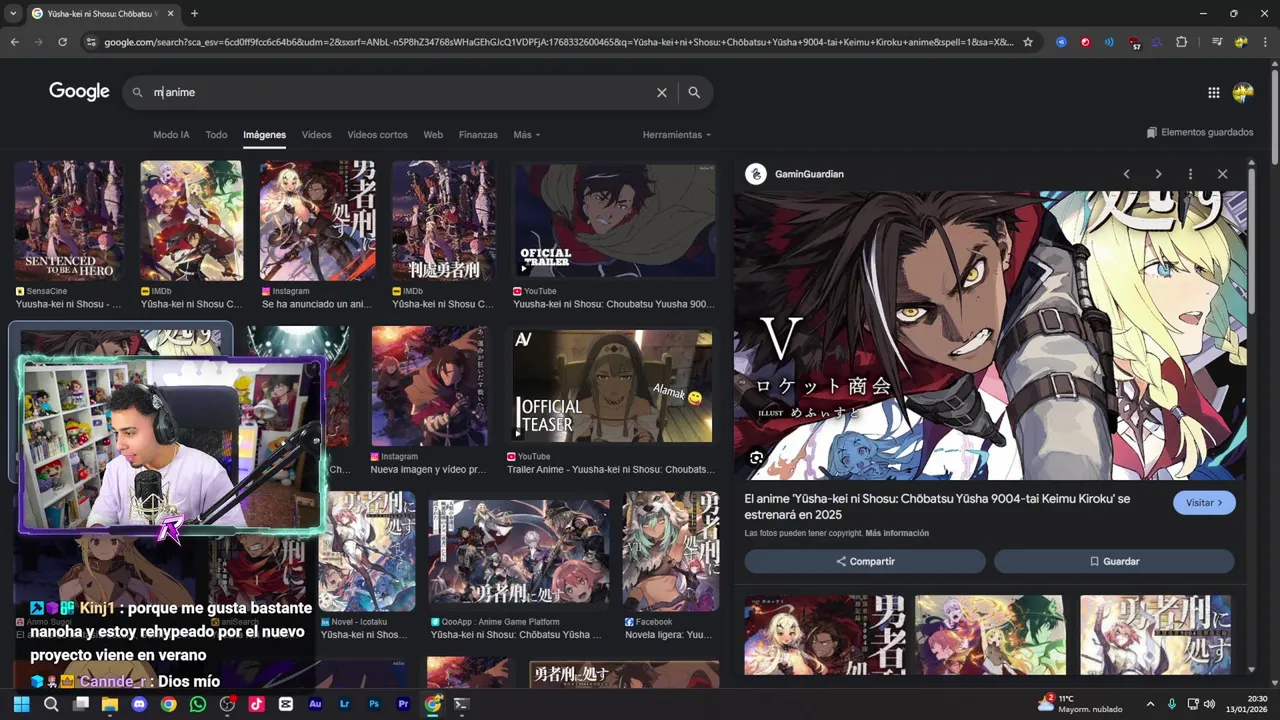This screenshot has width=1280, height=720.
Task: Open the Novel - Icotaku thumbnail
Action: [366, 551]
